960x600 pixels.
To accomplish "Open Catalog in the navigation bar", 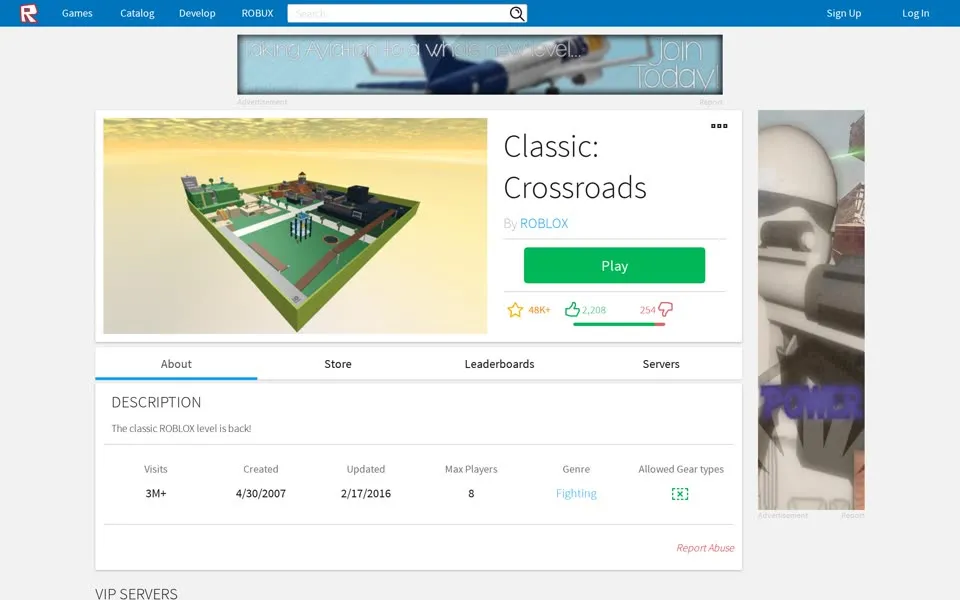I will pyautogui.click(x=137, y=13).
